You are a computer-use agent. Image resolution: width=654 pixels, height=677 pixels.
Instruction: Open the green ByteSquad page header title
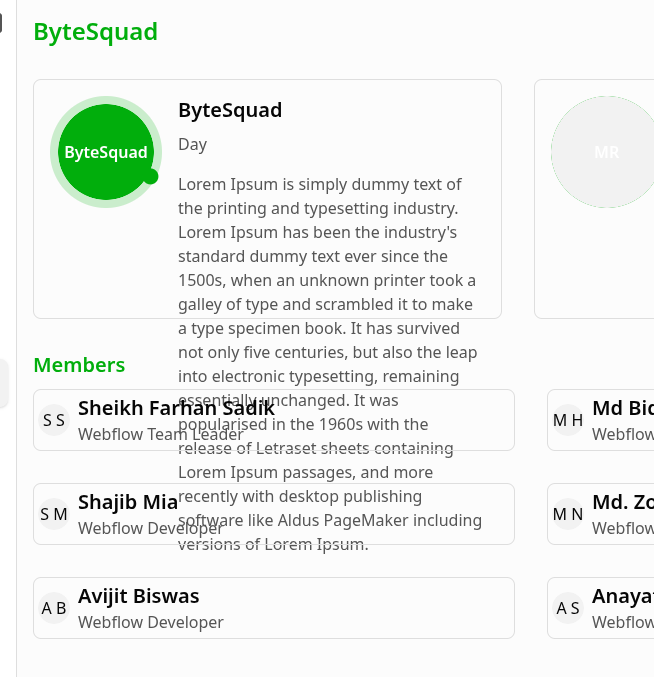(96, 32)
